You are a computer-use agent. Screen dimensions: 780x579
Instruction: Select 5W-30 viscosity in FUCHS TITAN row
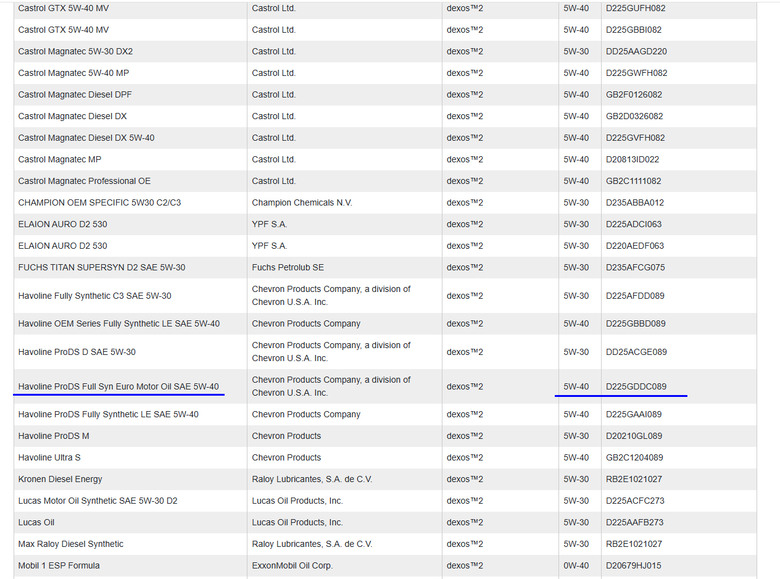point(576,268)
